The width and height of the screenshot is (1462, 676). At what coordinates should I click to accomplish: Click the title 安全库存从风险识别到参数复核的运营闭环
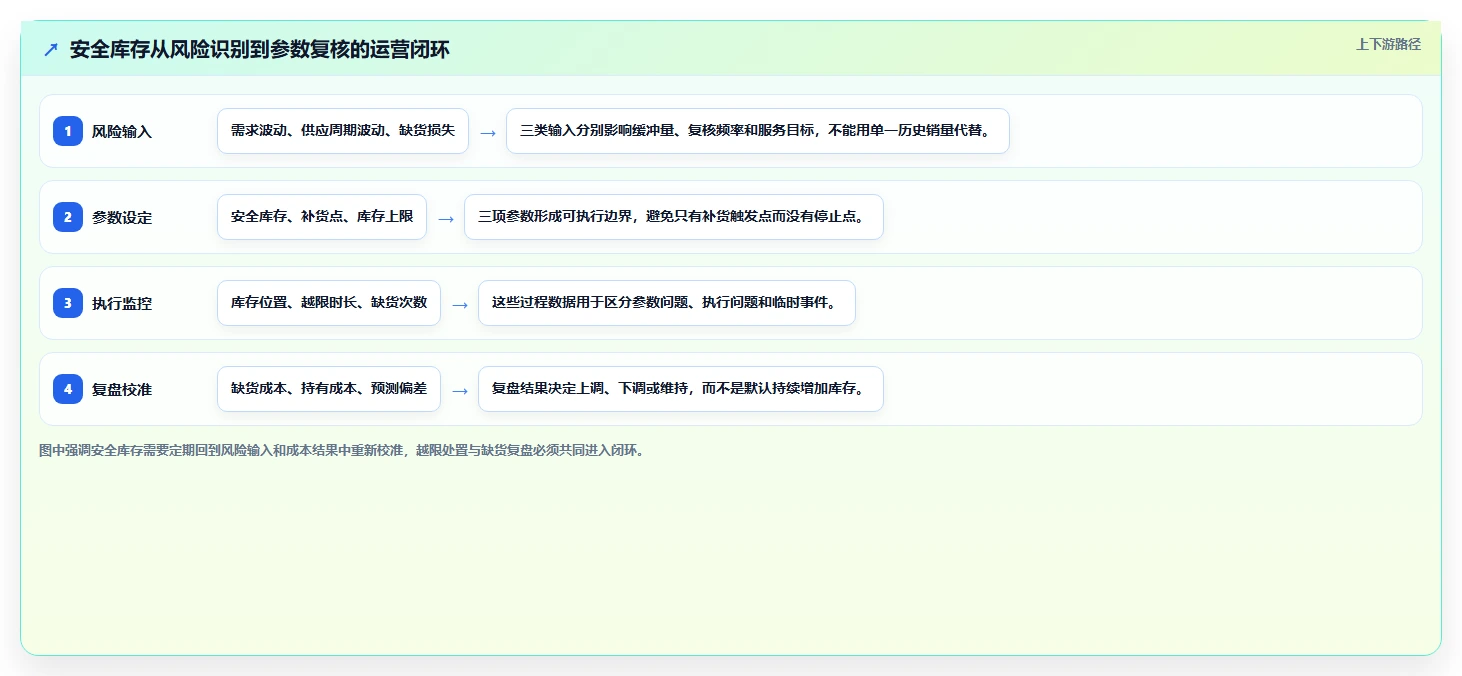tap(260, 50)
